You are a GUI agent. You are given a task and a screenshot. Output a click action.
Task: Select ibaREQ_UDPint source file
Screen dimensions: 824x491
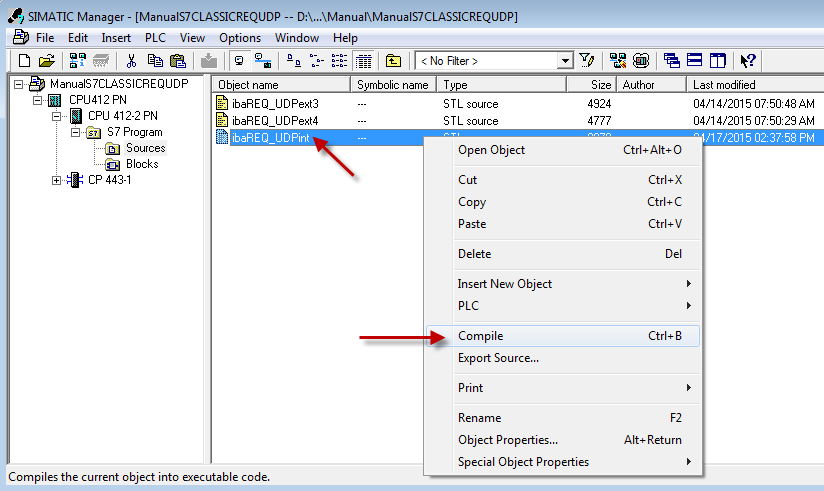point(270,138)
